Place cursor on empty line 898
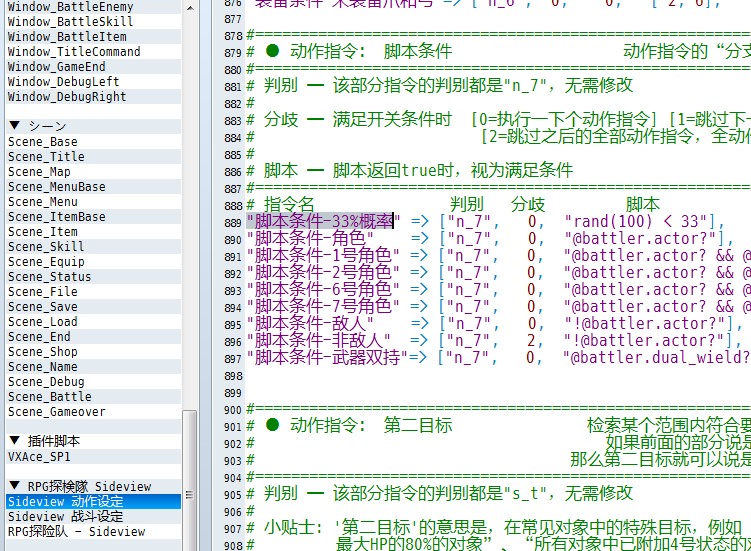Image resolution: width=751 pixels, height=551 pixels. pos(498,376)
